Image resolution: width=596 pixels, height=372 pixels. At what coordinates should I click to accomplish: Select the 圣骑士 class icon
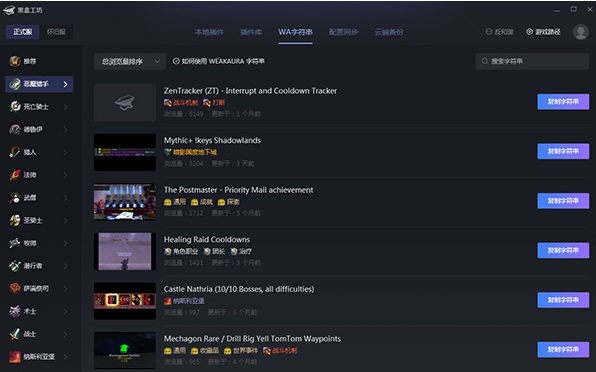pyautogui.click(x=15, y=220)
